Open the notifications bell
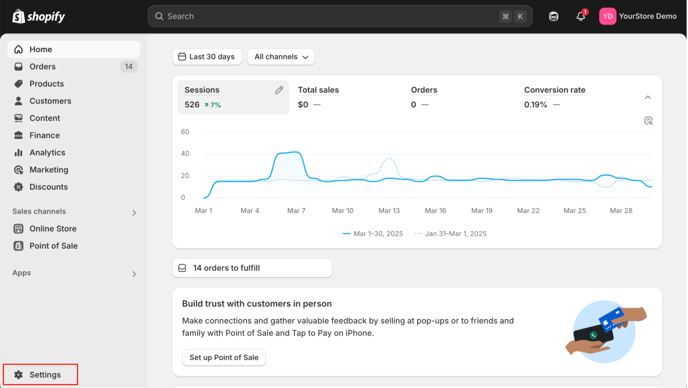 (x=580, y=16)
